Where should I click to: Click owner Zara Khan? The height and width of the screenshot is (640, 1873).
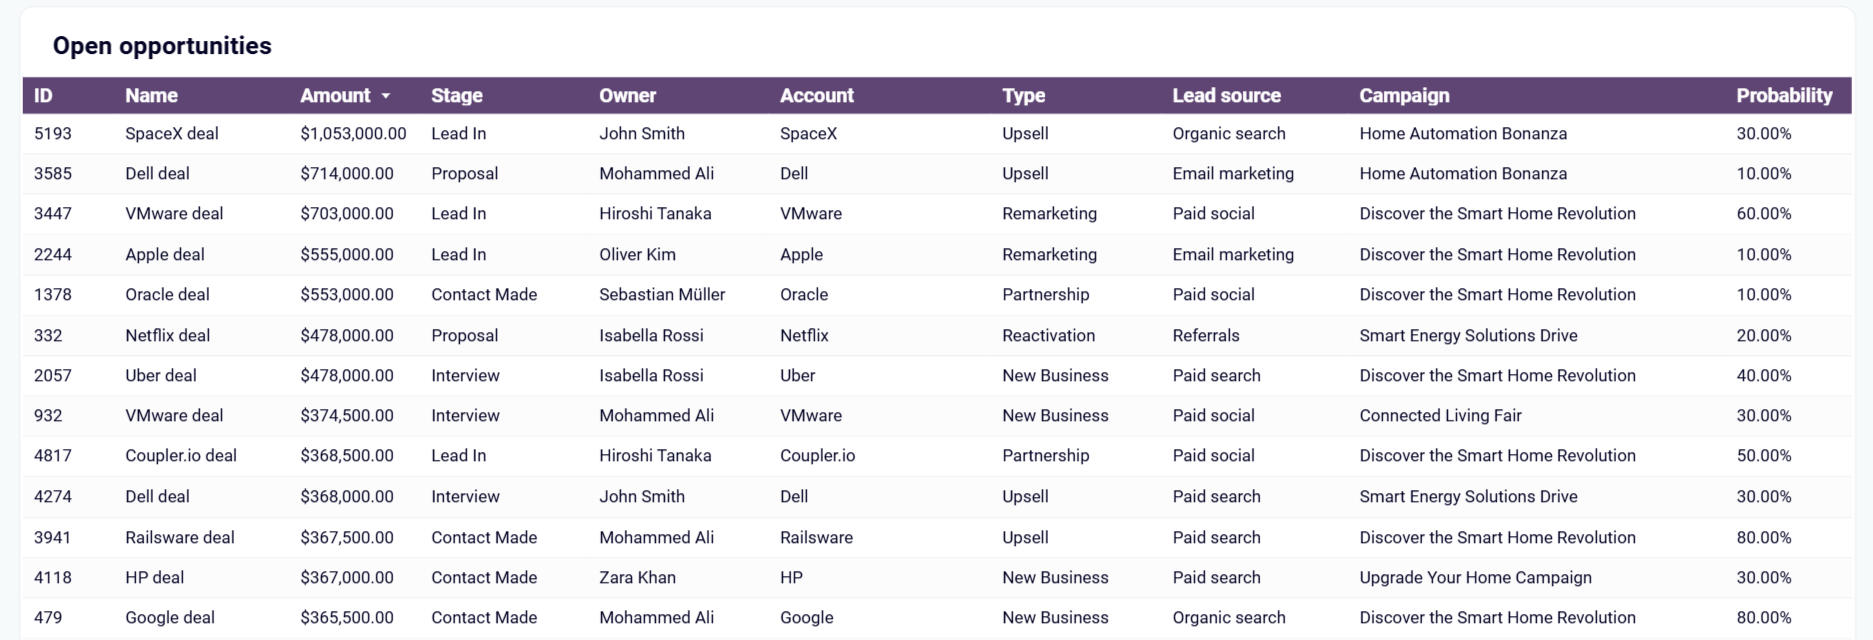point(637,578)
